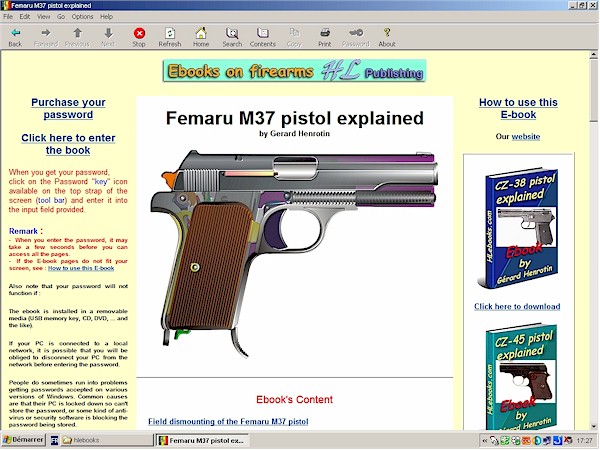Viewport: 600px width, 450px height.
Task: Click the 'Ebook's Content' red heading
Action: [294, 400]
